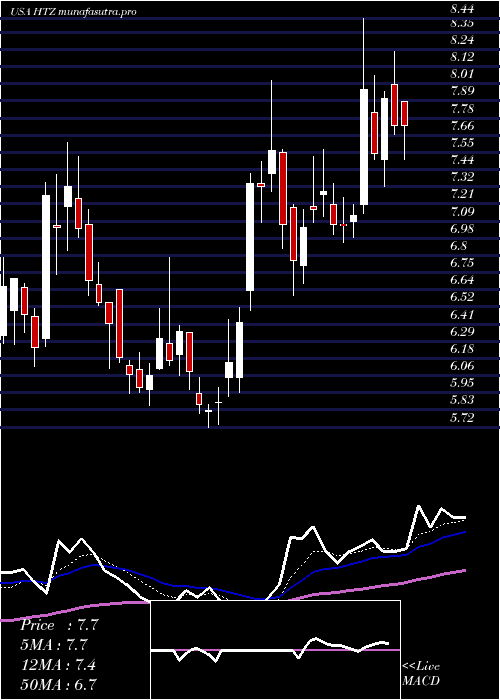Click the 7.44 price level label

463,160
